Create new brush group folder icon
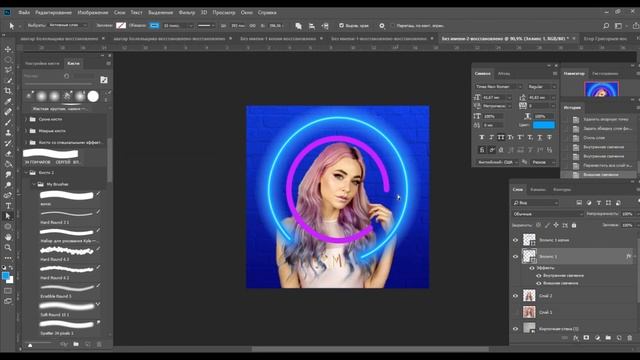 76,344
